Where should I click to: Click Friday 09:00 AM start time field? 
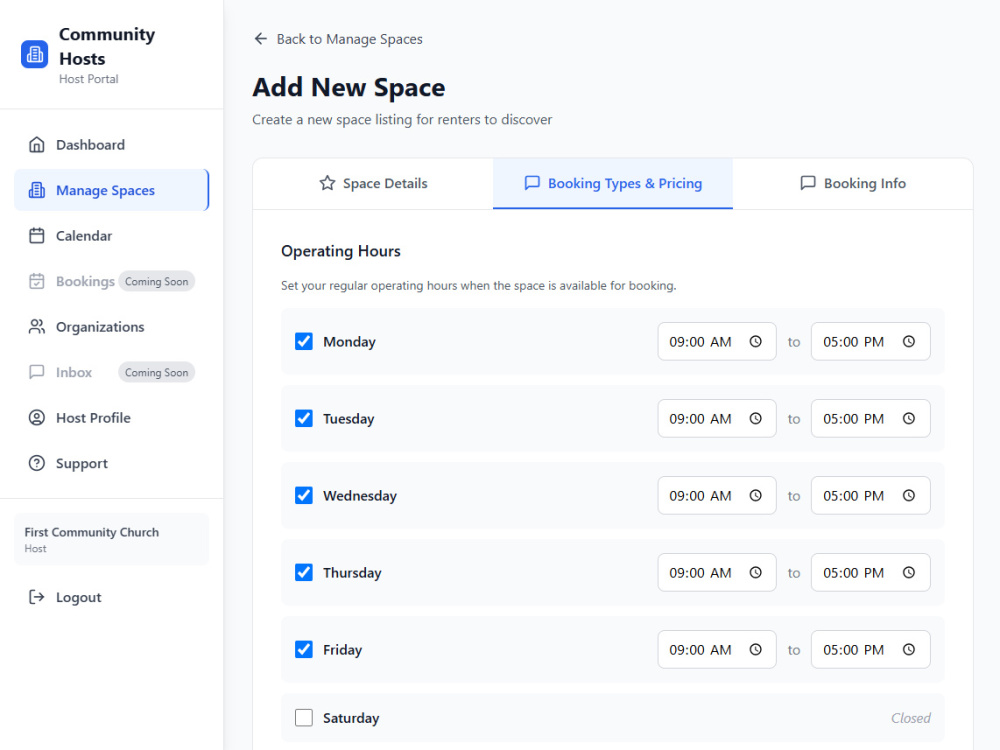(x=717, y=649)
